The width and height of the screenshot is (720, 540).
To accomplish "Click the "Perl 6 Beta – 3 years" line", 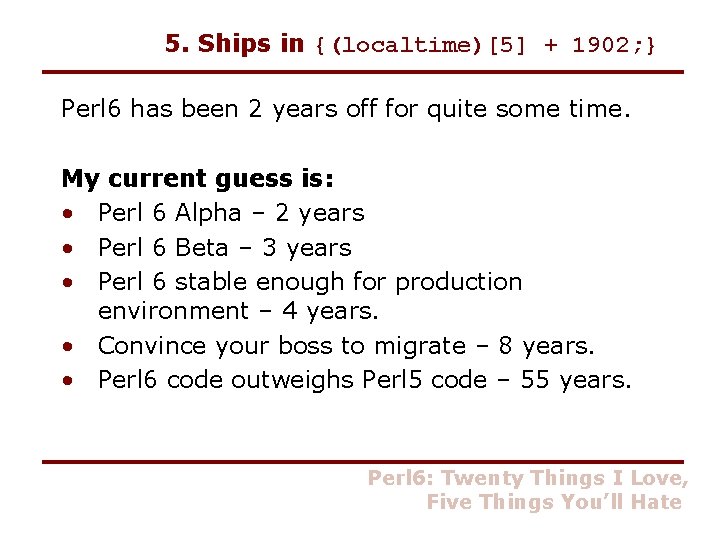I will point(224,247).
